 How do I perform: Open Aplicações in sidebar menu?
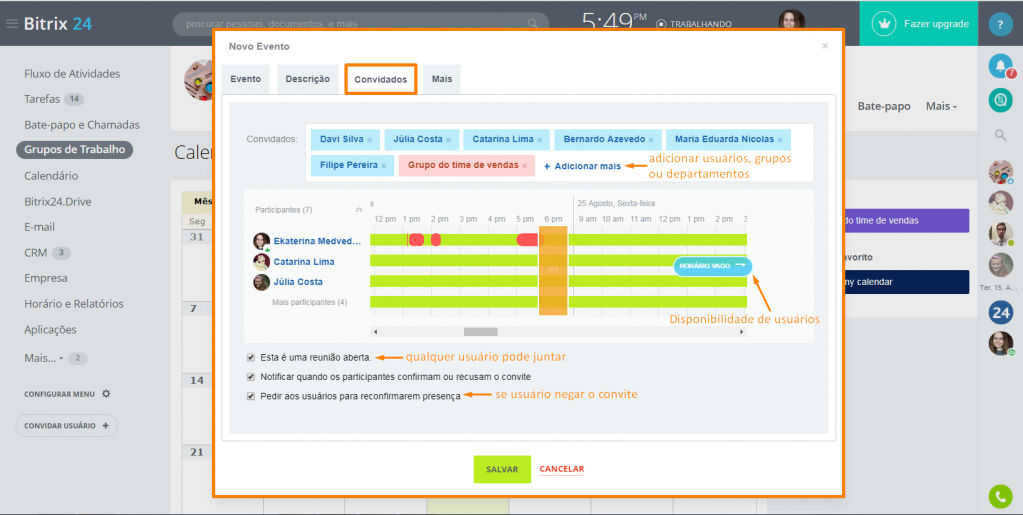coord(50,330)
